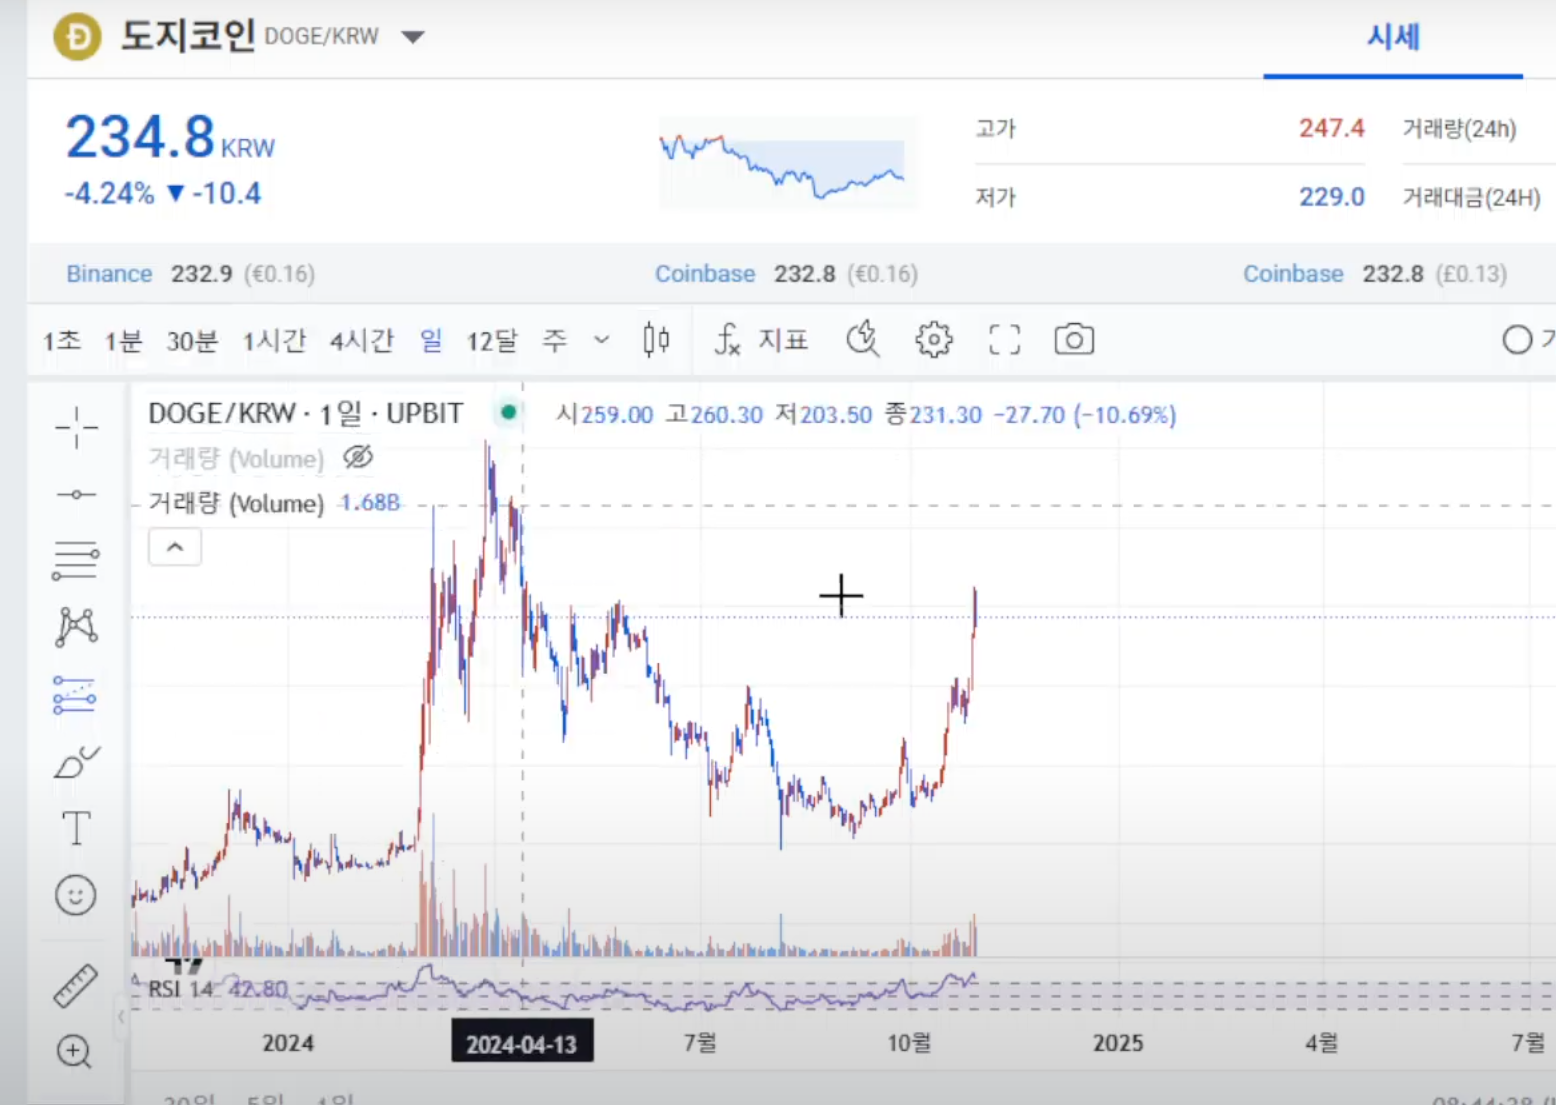
Task: Choose the prediction and measurement tool
Action: tap(75, 695)
